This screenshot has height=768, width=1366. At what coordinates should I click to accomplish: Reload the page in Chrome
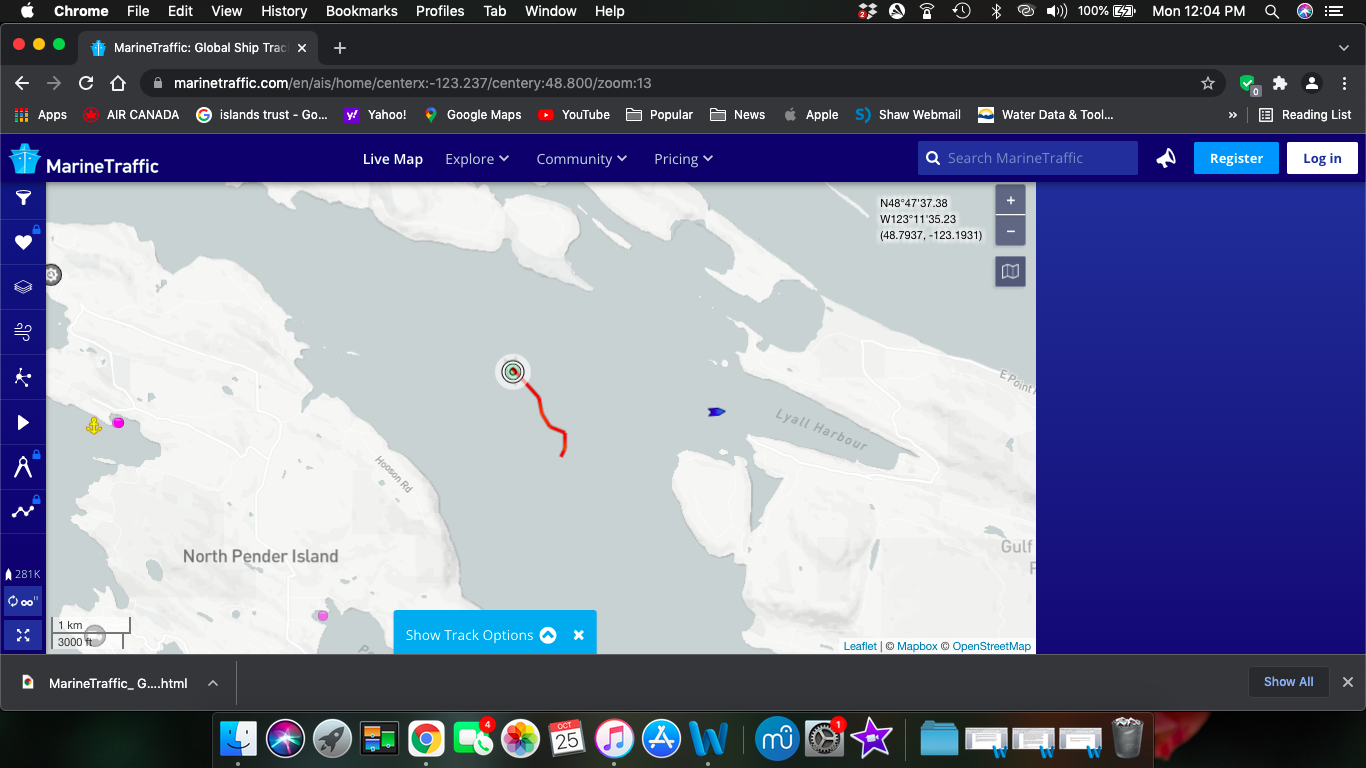point(86,83)
